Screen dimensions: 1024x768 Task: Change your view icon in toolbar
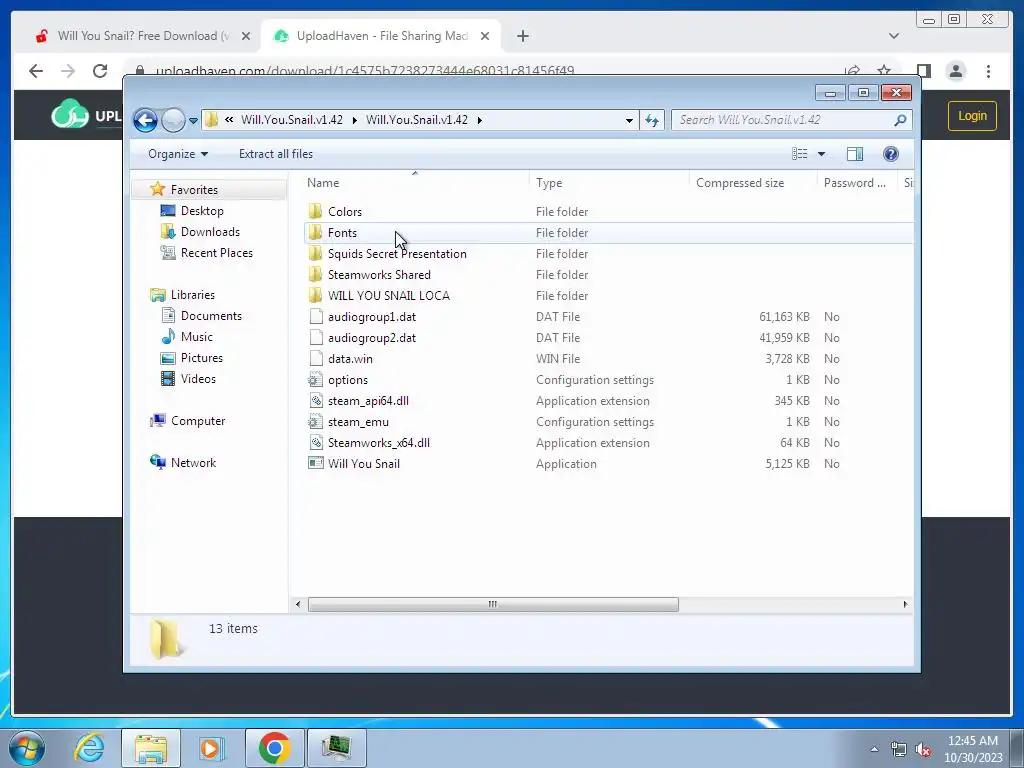click(x=799, y=154)
